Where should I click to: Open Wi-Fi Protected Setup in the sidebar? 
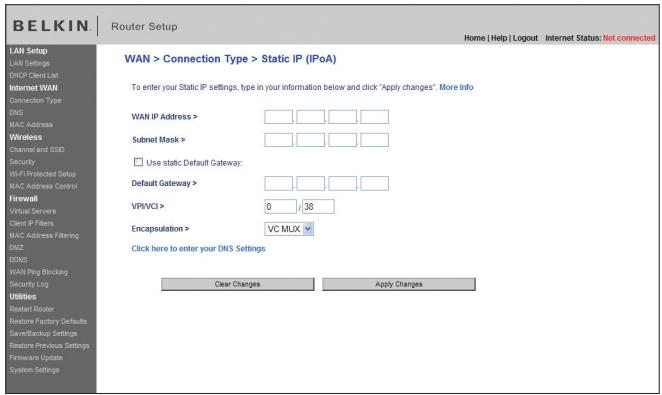pos(43,174)
